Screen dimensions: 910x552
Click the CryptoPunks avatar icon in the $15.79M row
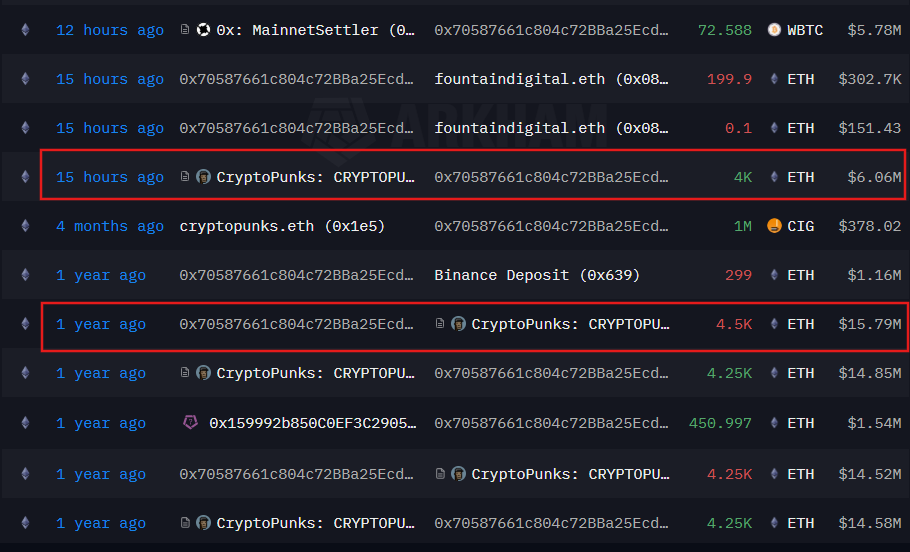tap(458, 324)
